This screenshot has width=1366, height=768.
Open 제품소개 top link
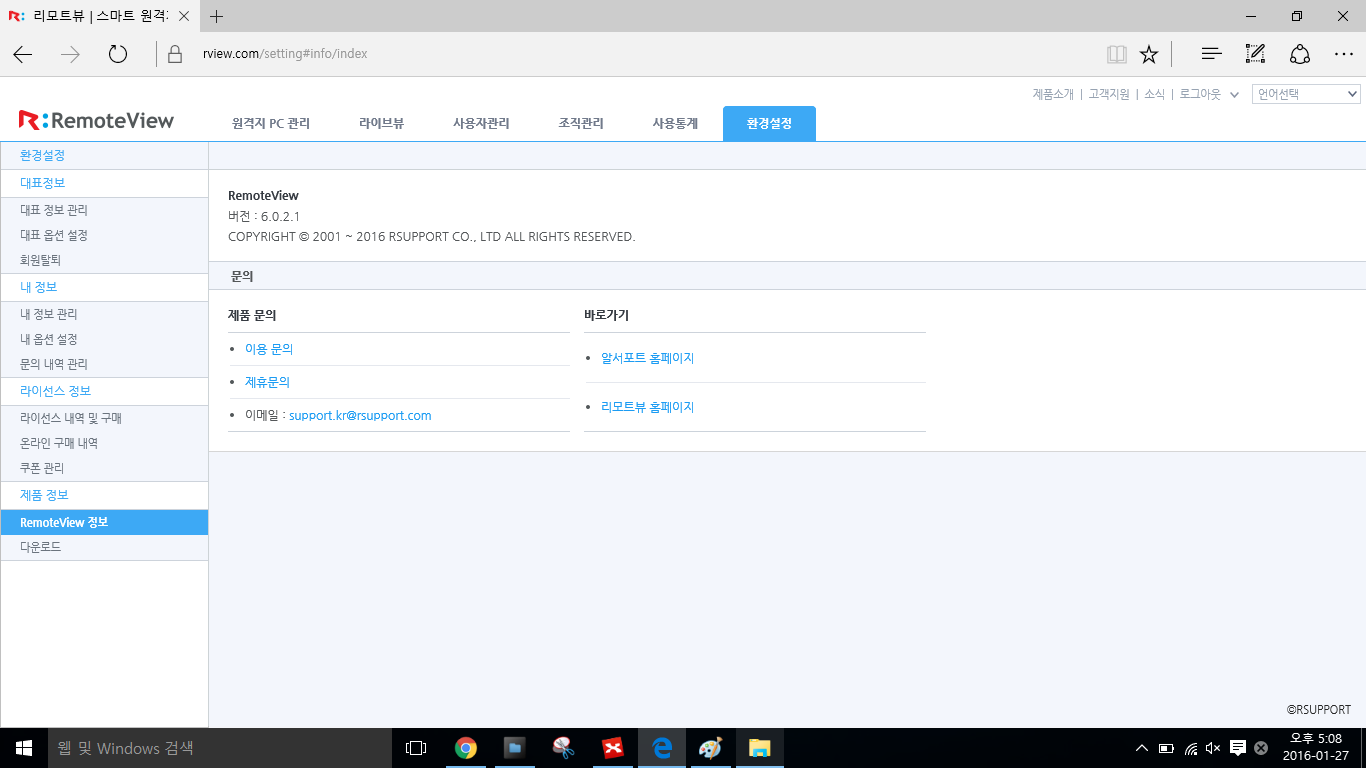(1053, 94)
